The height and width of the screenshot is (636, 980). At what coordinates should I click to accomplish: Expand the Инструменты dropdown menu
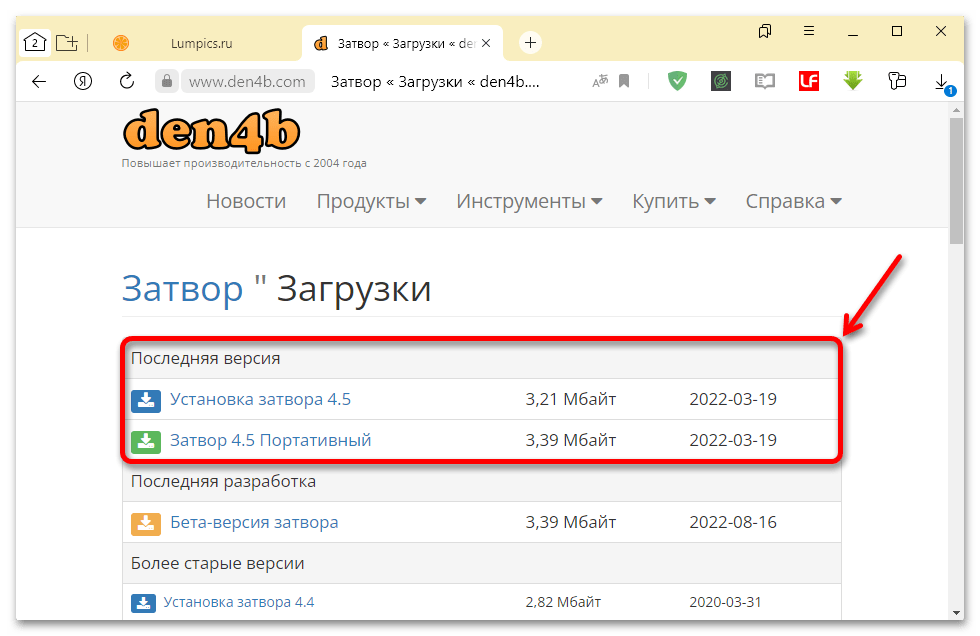[x=529, y=201]
